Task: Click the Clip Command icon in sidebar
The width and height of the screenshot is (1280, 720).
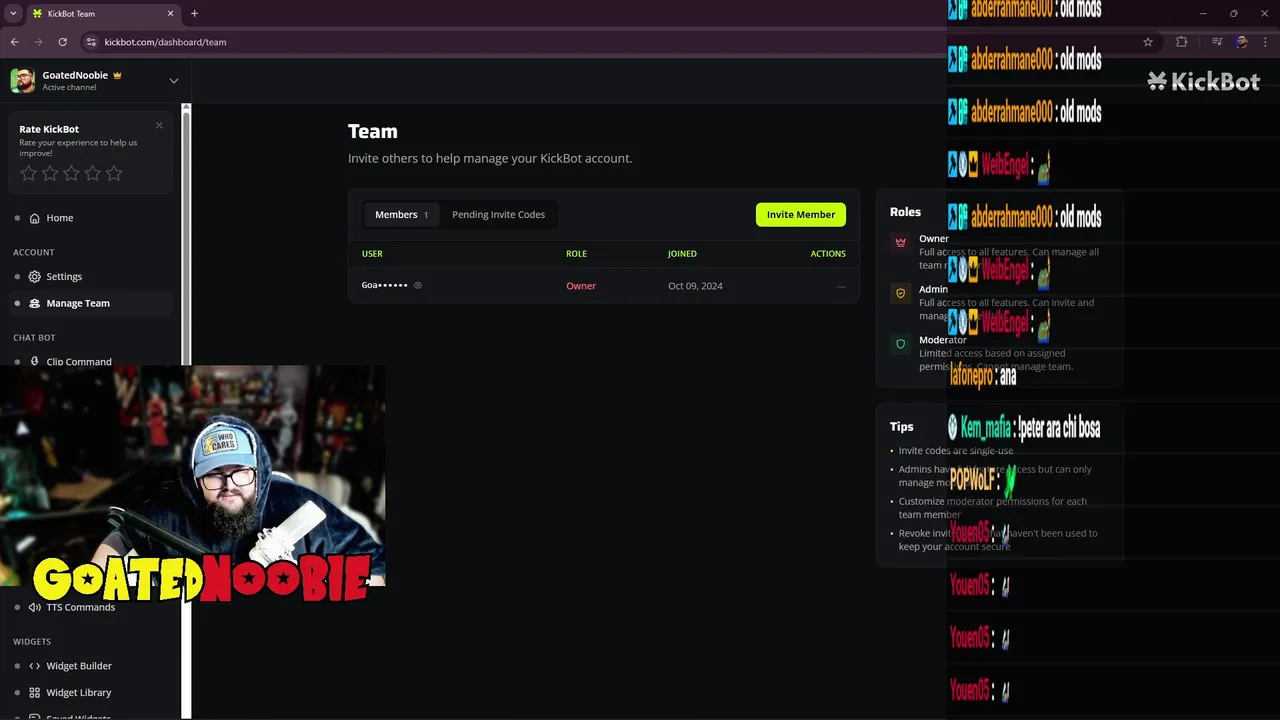Action: 35,362
